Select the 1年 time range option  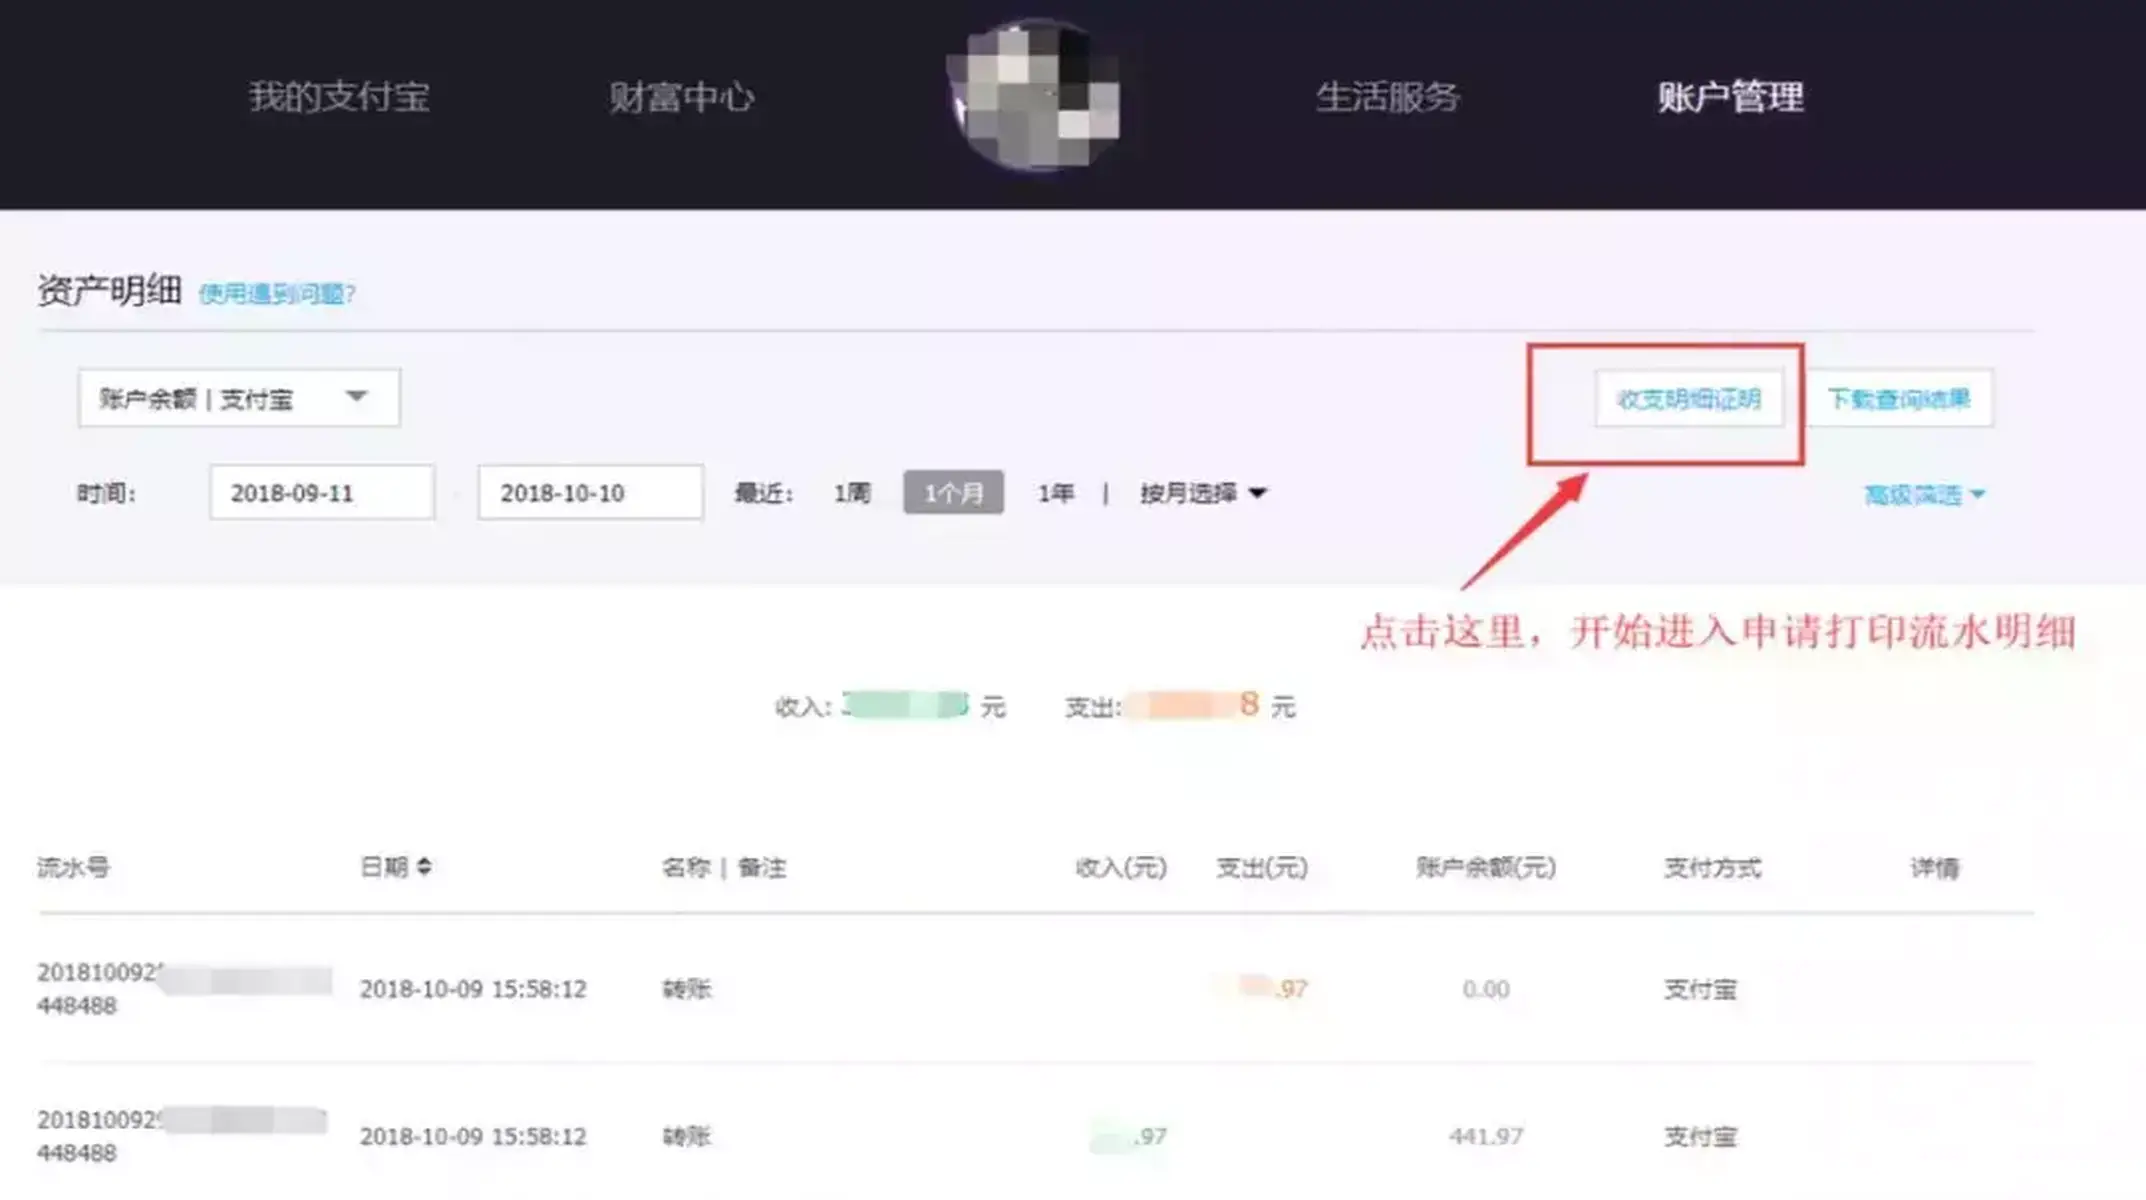1057,492
